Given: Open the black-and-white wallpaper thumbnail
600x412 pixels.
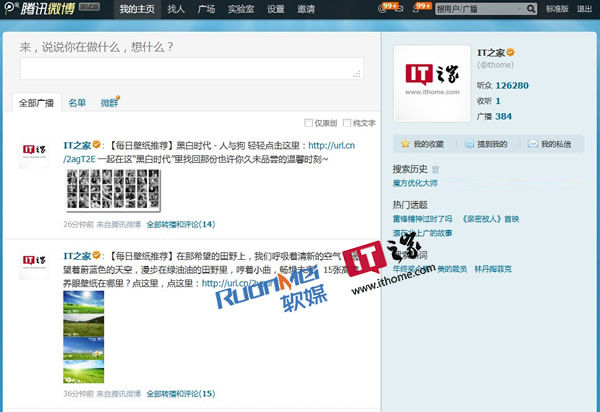Looking at the screenshot, I should (113, 190).
